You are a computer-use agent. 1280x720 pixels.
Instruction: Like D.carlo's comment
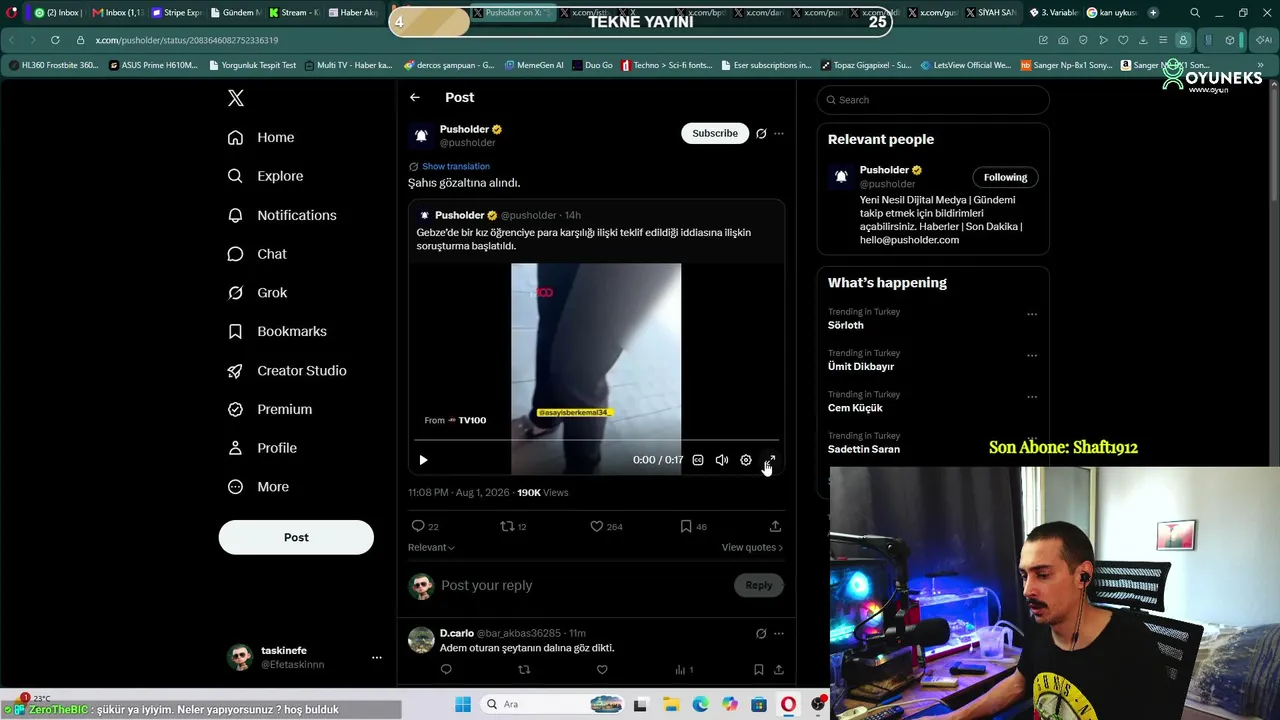click(x=602, y=670)
